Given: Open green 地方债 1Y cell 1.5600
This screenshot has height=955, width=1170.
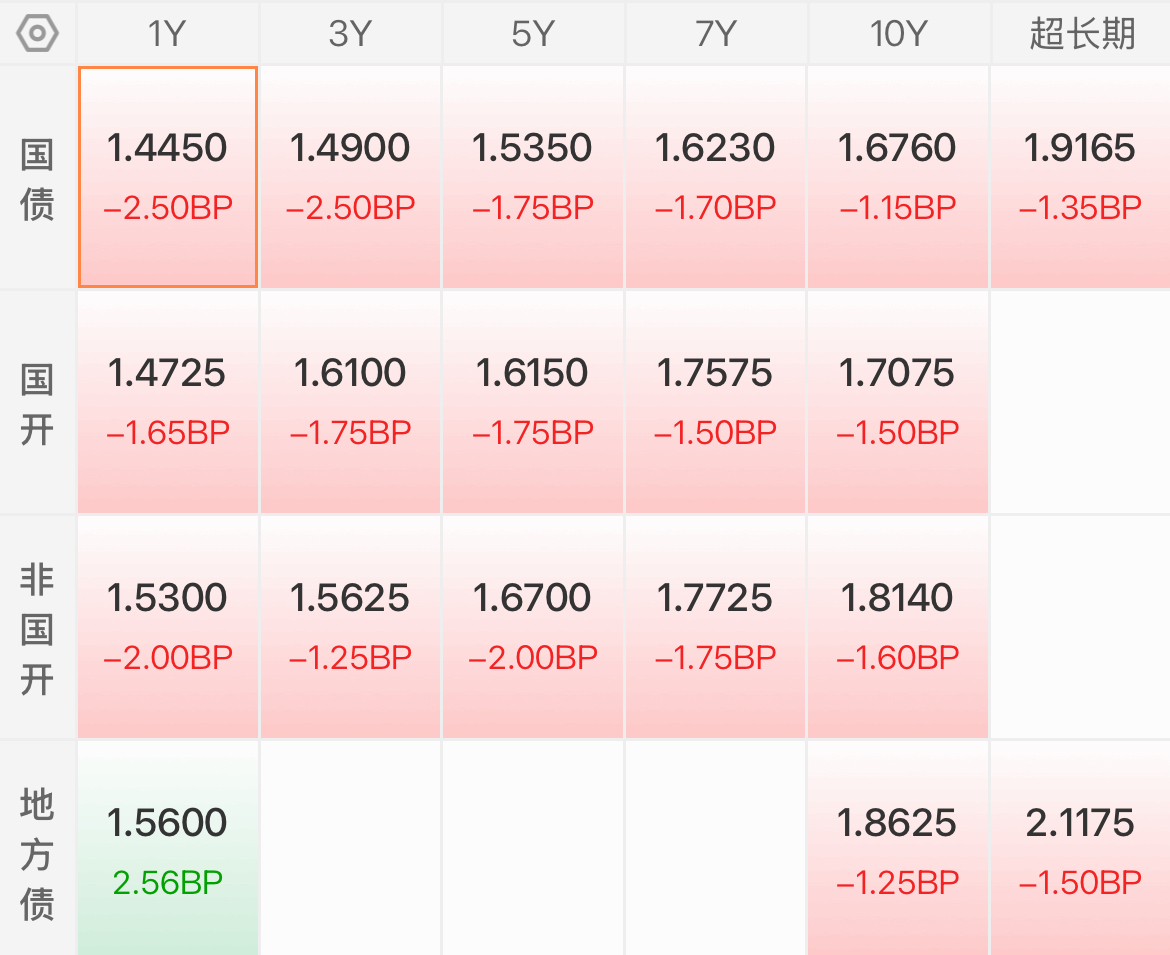Looking at the screenshot, I should point(168,849).
